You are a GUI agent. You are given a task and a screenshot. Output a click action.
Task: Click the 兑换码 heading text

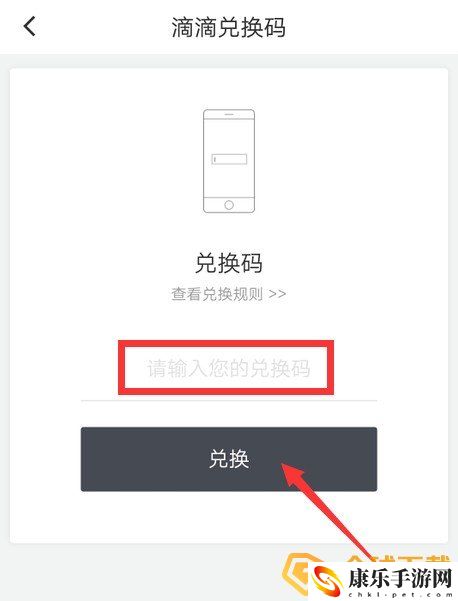pos(229,263)
